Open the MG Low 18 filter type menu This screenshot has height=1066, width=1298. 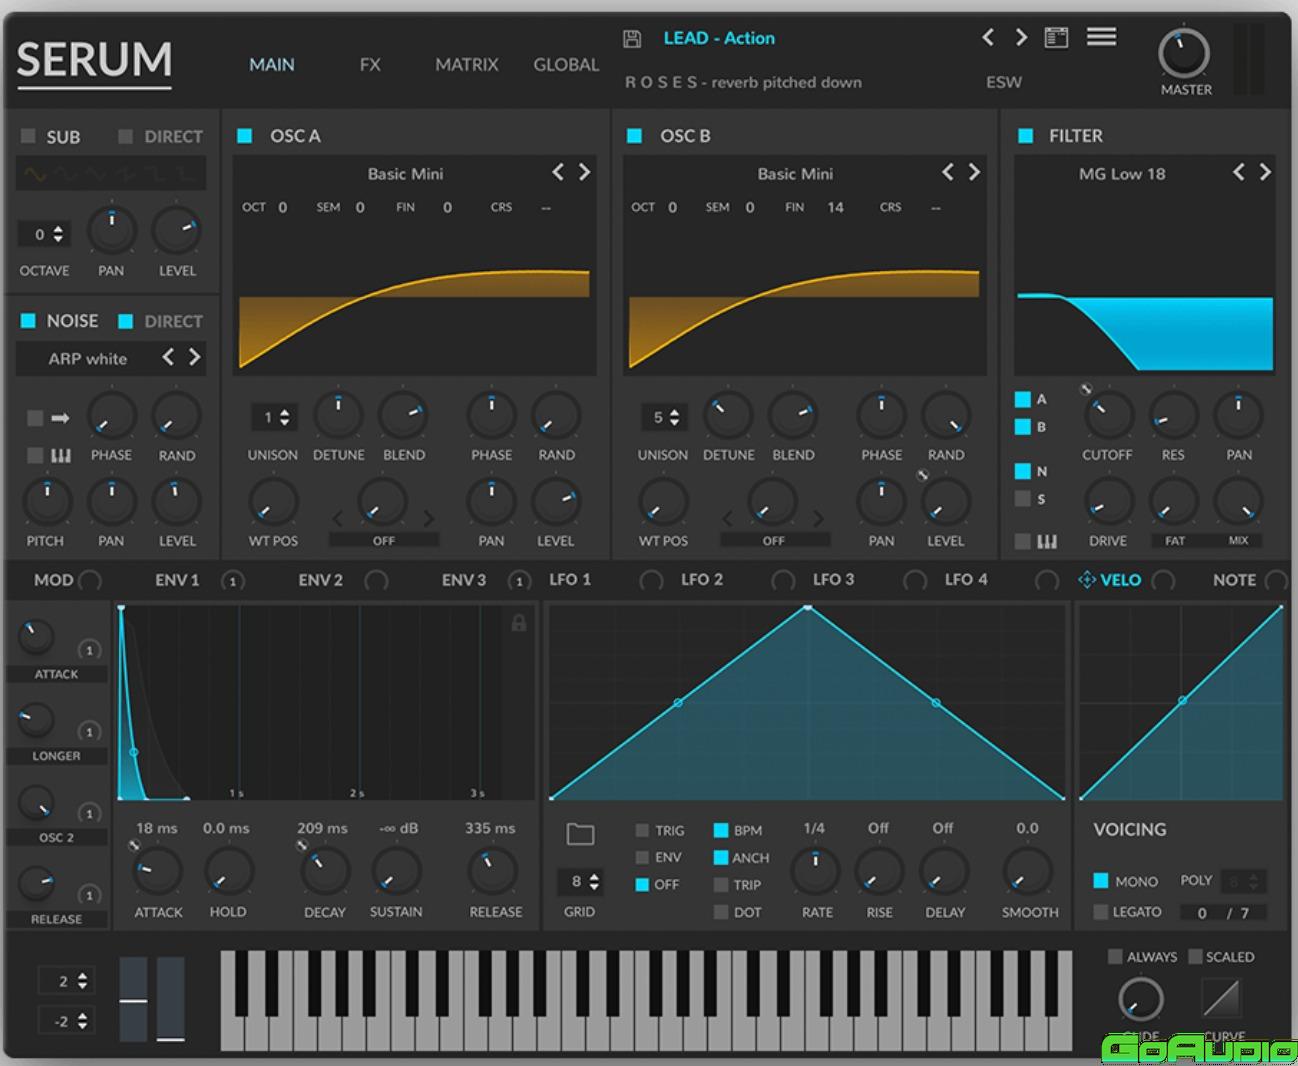point(1121,174)
